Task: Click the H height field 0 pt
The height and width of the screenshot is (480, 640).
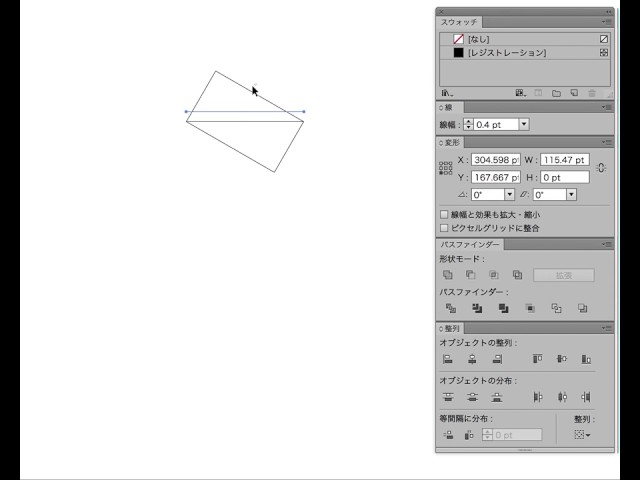Action: tap(565, 178)
